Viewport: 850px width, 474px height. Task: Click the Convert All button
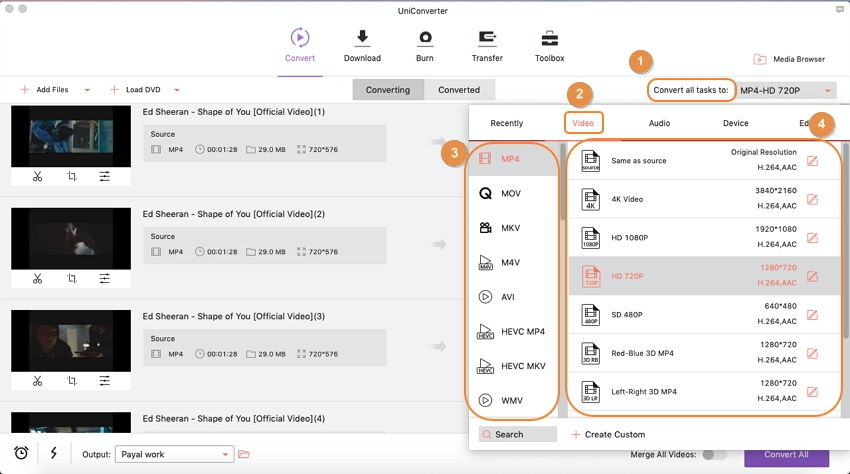pos(787,456)
